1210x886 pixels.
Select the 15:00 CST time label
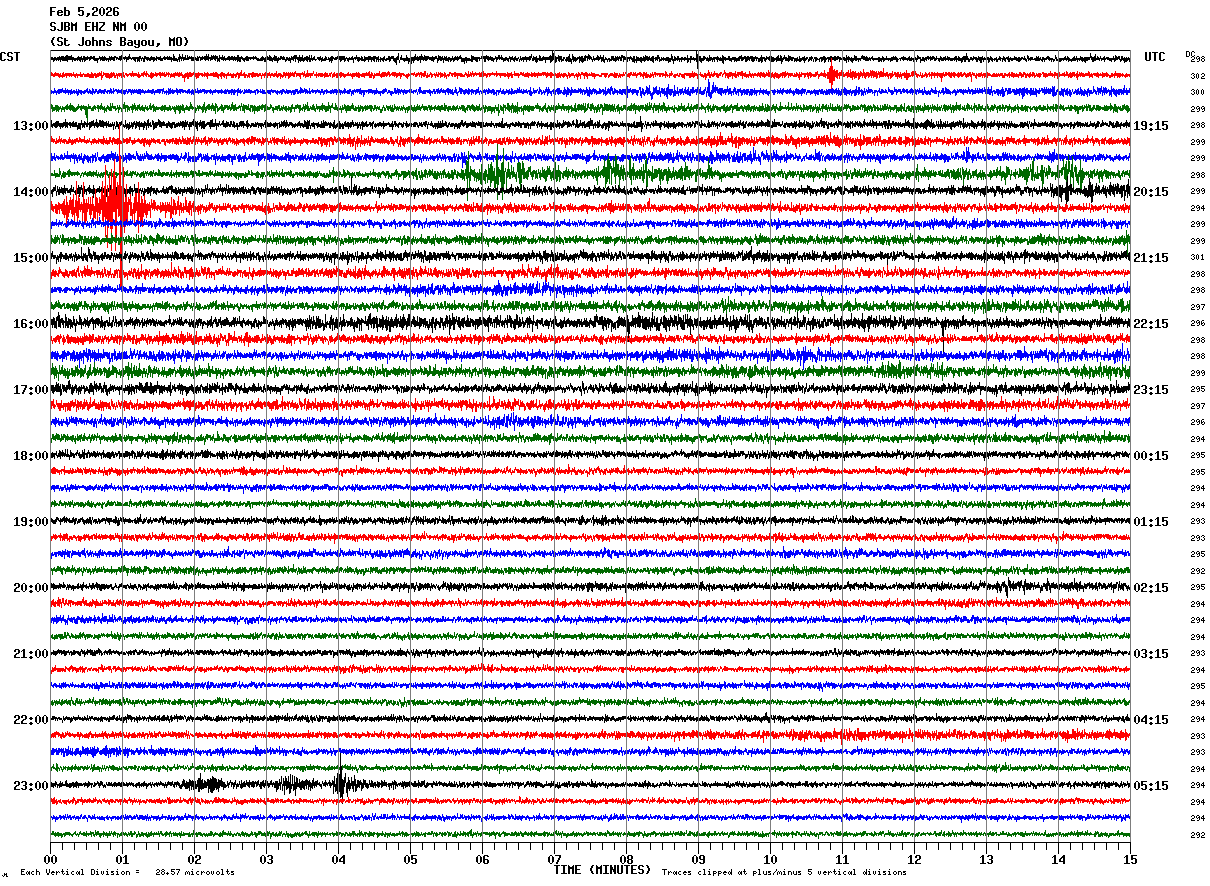(x=31, y=258)
